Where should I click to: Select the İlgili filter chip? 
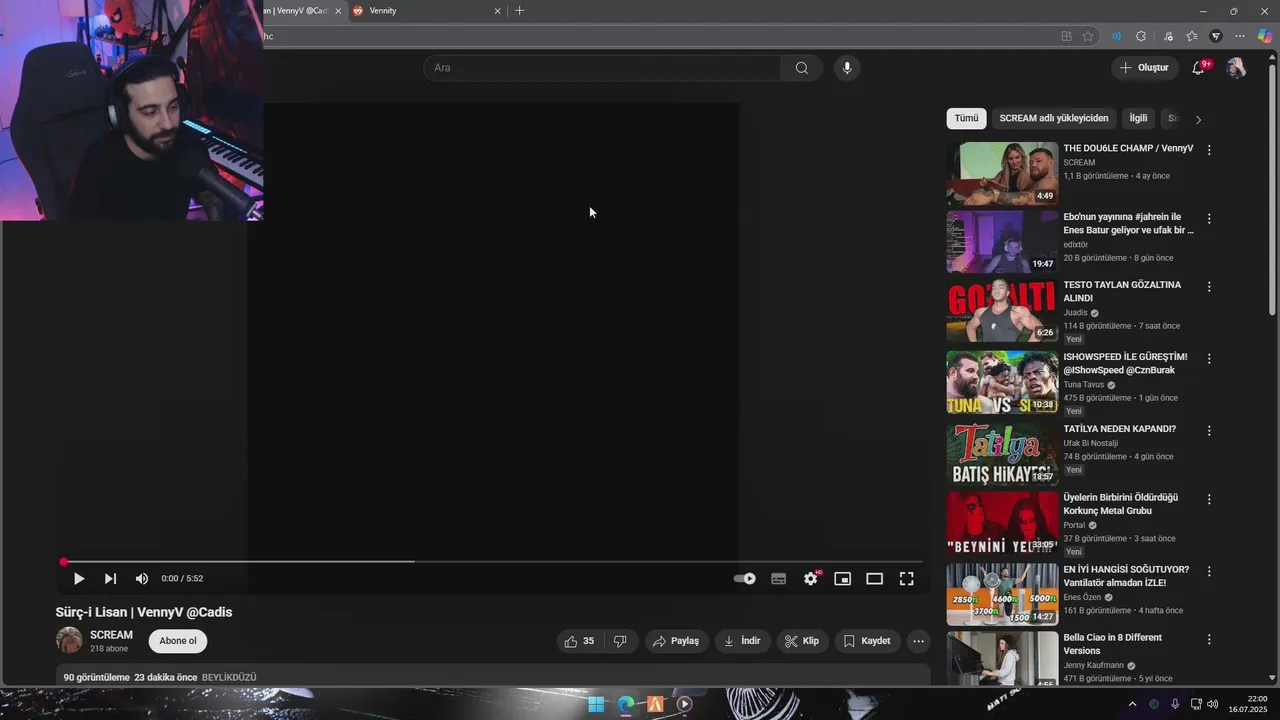point(1138,118)
